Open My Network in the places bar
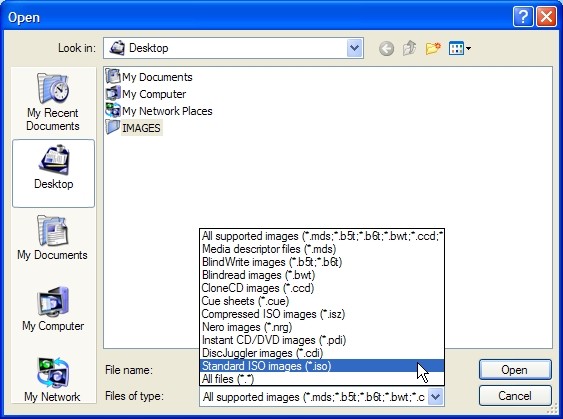This screenshot has width=563, height=419. point(52,380)
